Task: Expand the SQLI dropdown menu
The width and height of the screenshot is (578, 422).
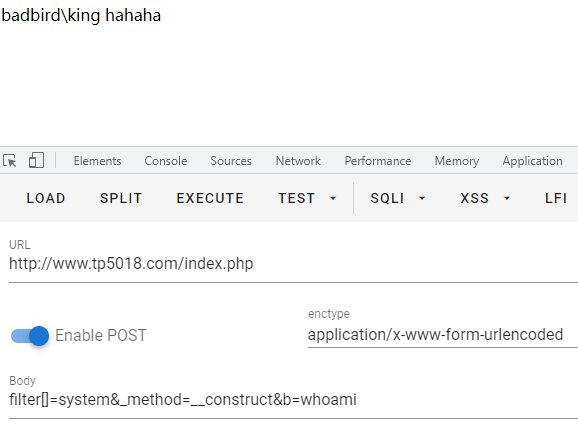Action: (x=398, y=198)
